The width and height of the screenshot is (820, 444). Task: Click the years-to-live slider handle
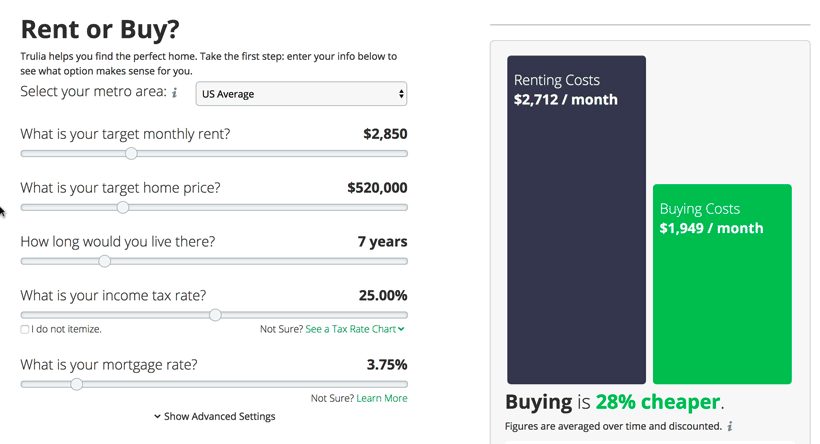point(105,261)
